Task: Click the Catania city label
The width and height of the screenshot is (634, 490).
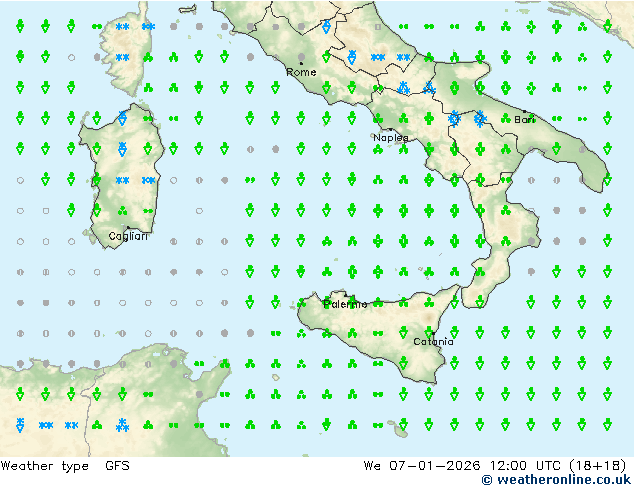Action: [x=433, y=342]
